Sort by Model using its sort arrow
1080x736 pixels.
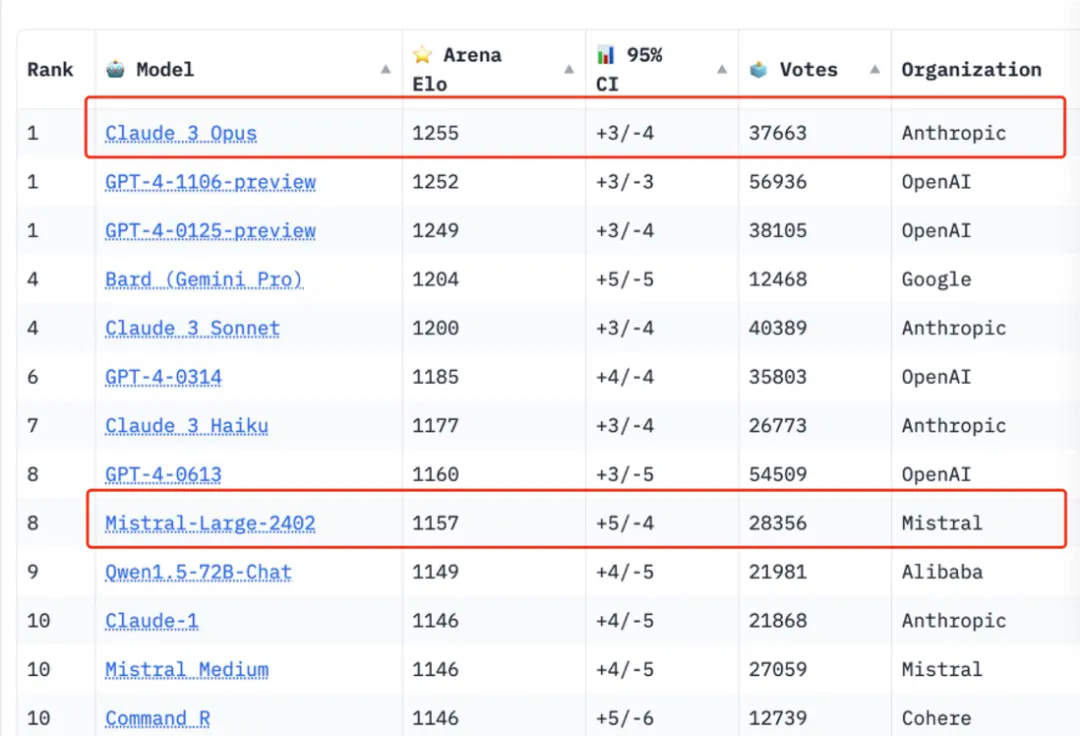coord(386,70)
